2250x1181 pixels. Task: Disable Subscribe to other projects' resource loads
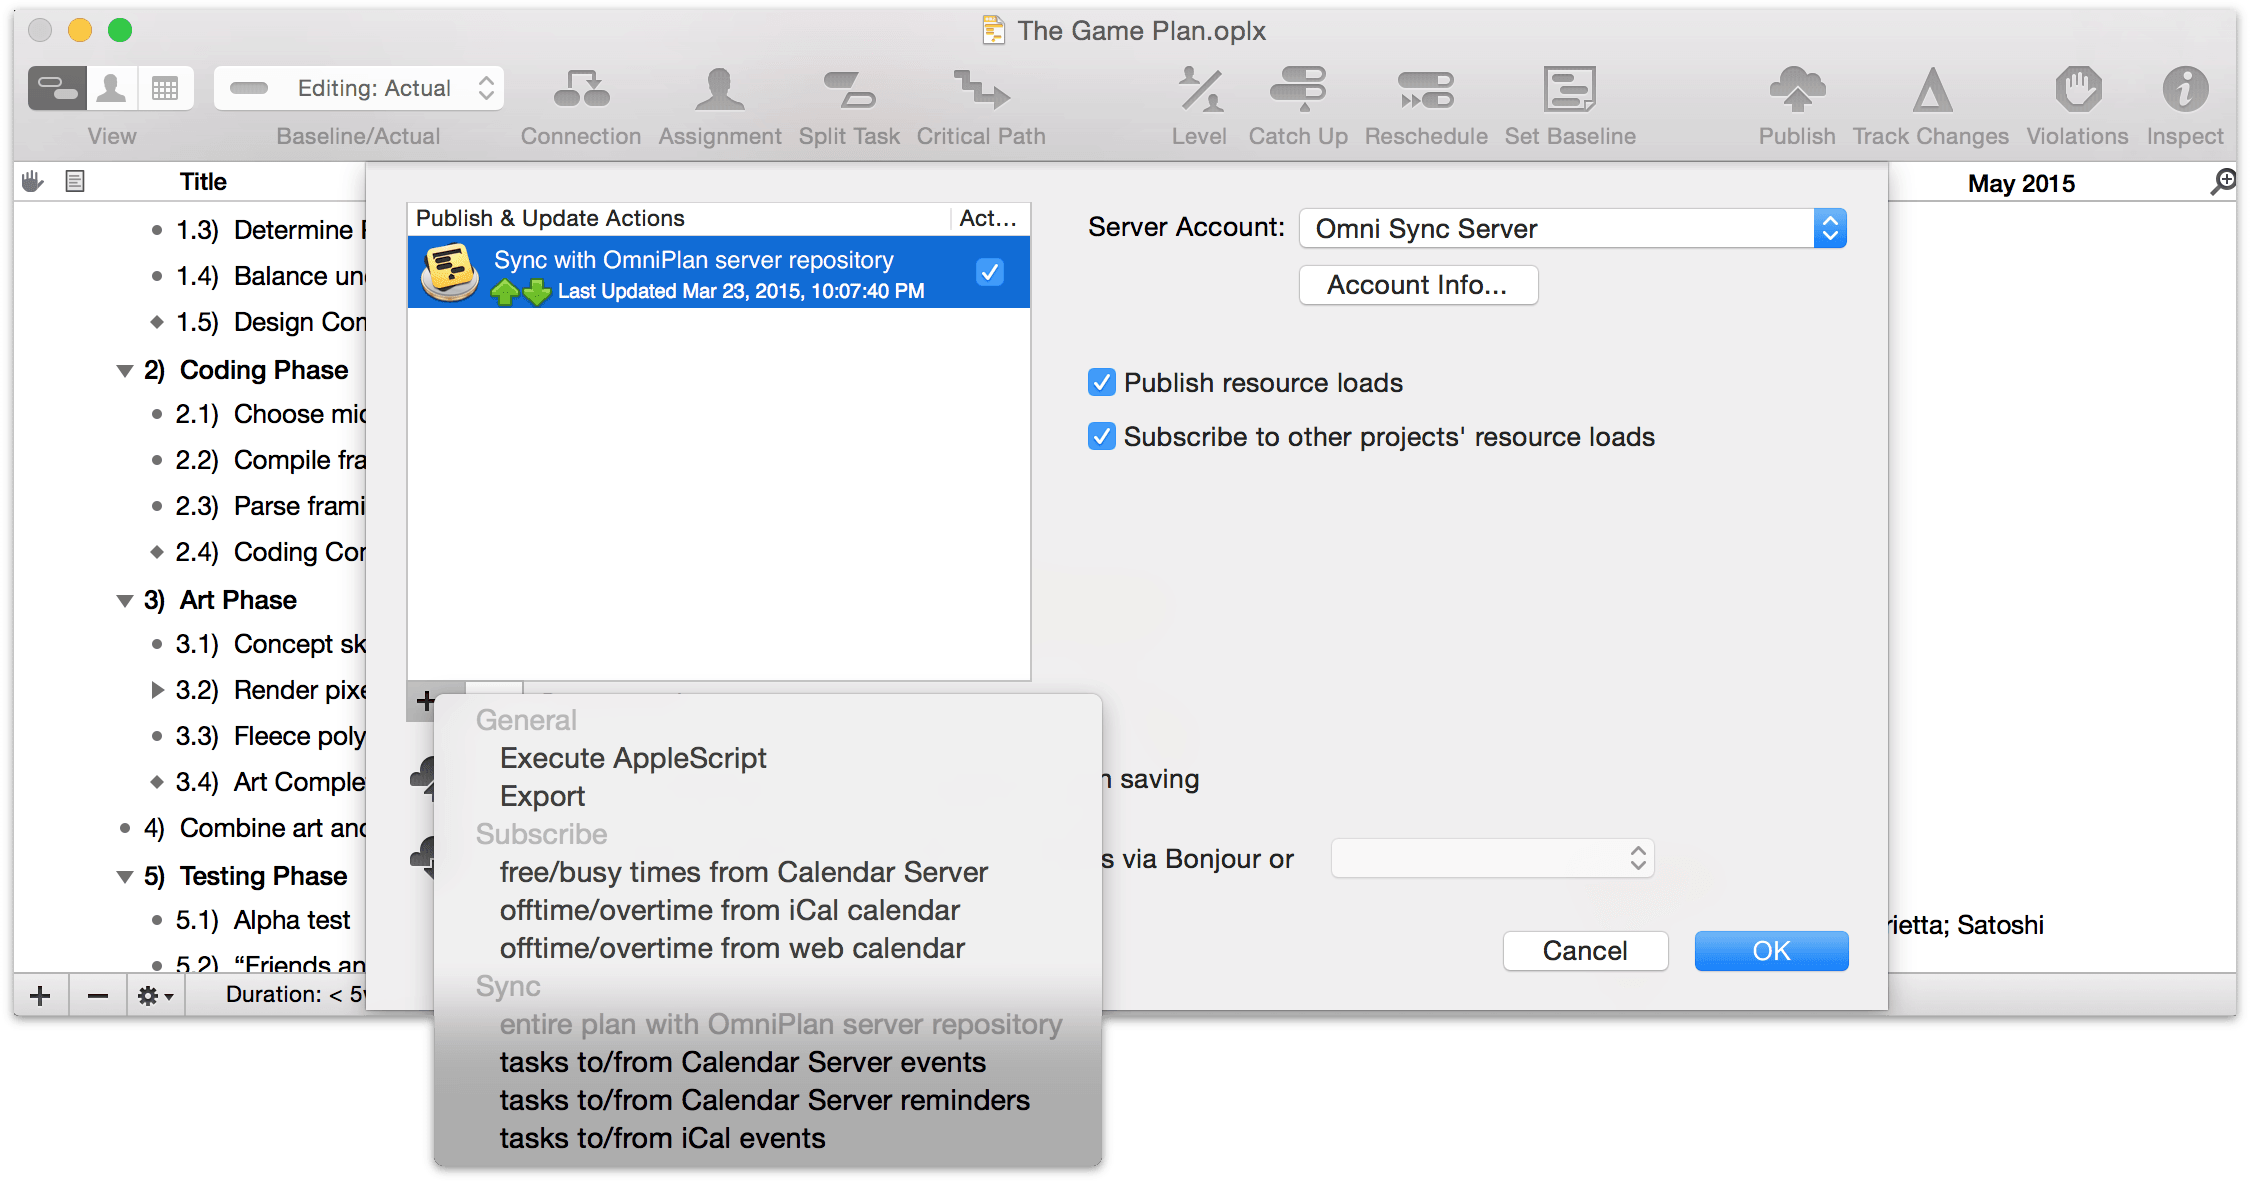pyautogui.click(x=1104, y=434)
